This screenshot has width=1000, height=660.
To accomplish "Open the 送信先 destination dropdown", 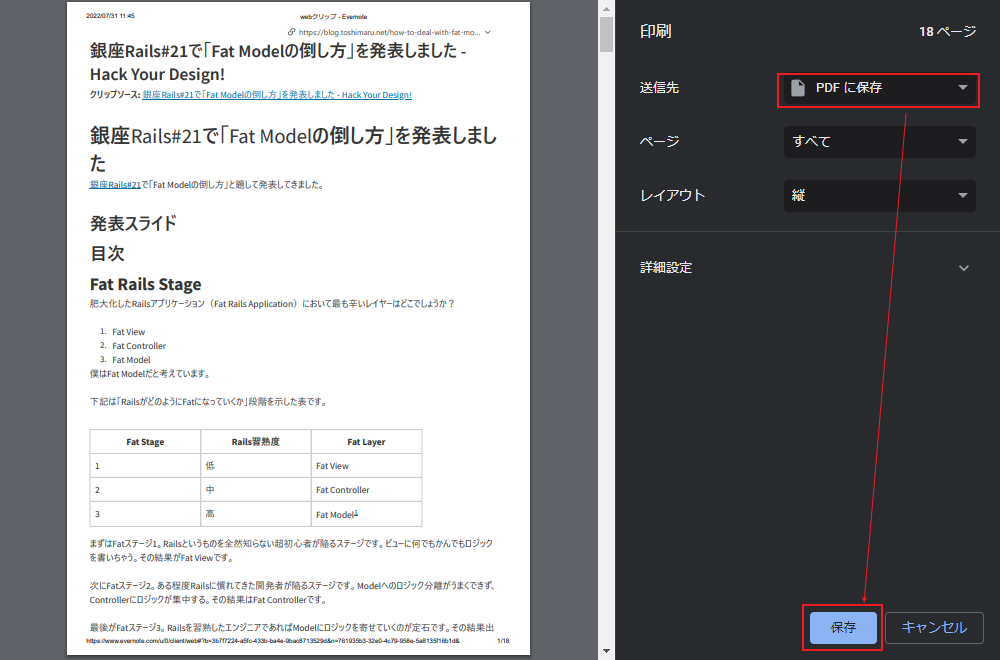I will [x=879, y=88].
